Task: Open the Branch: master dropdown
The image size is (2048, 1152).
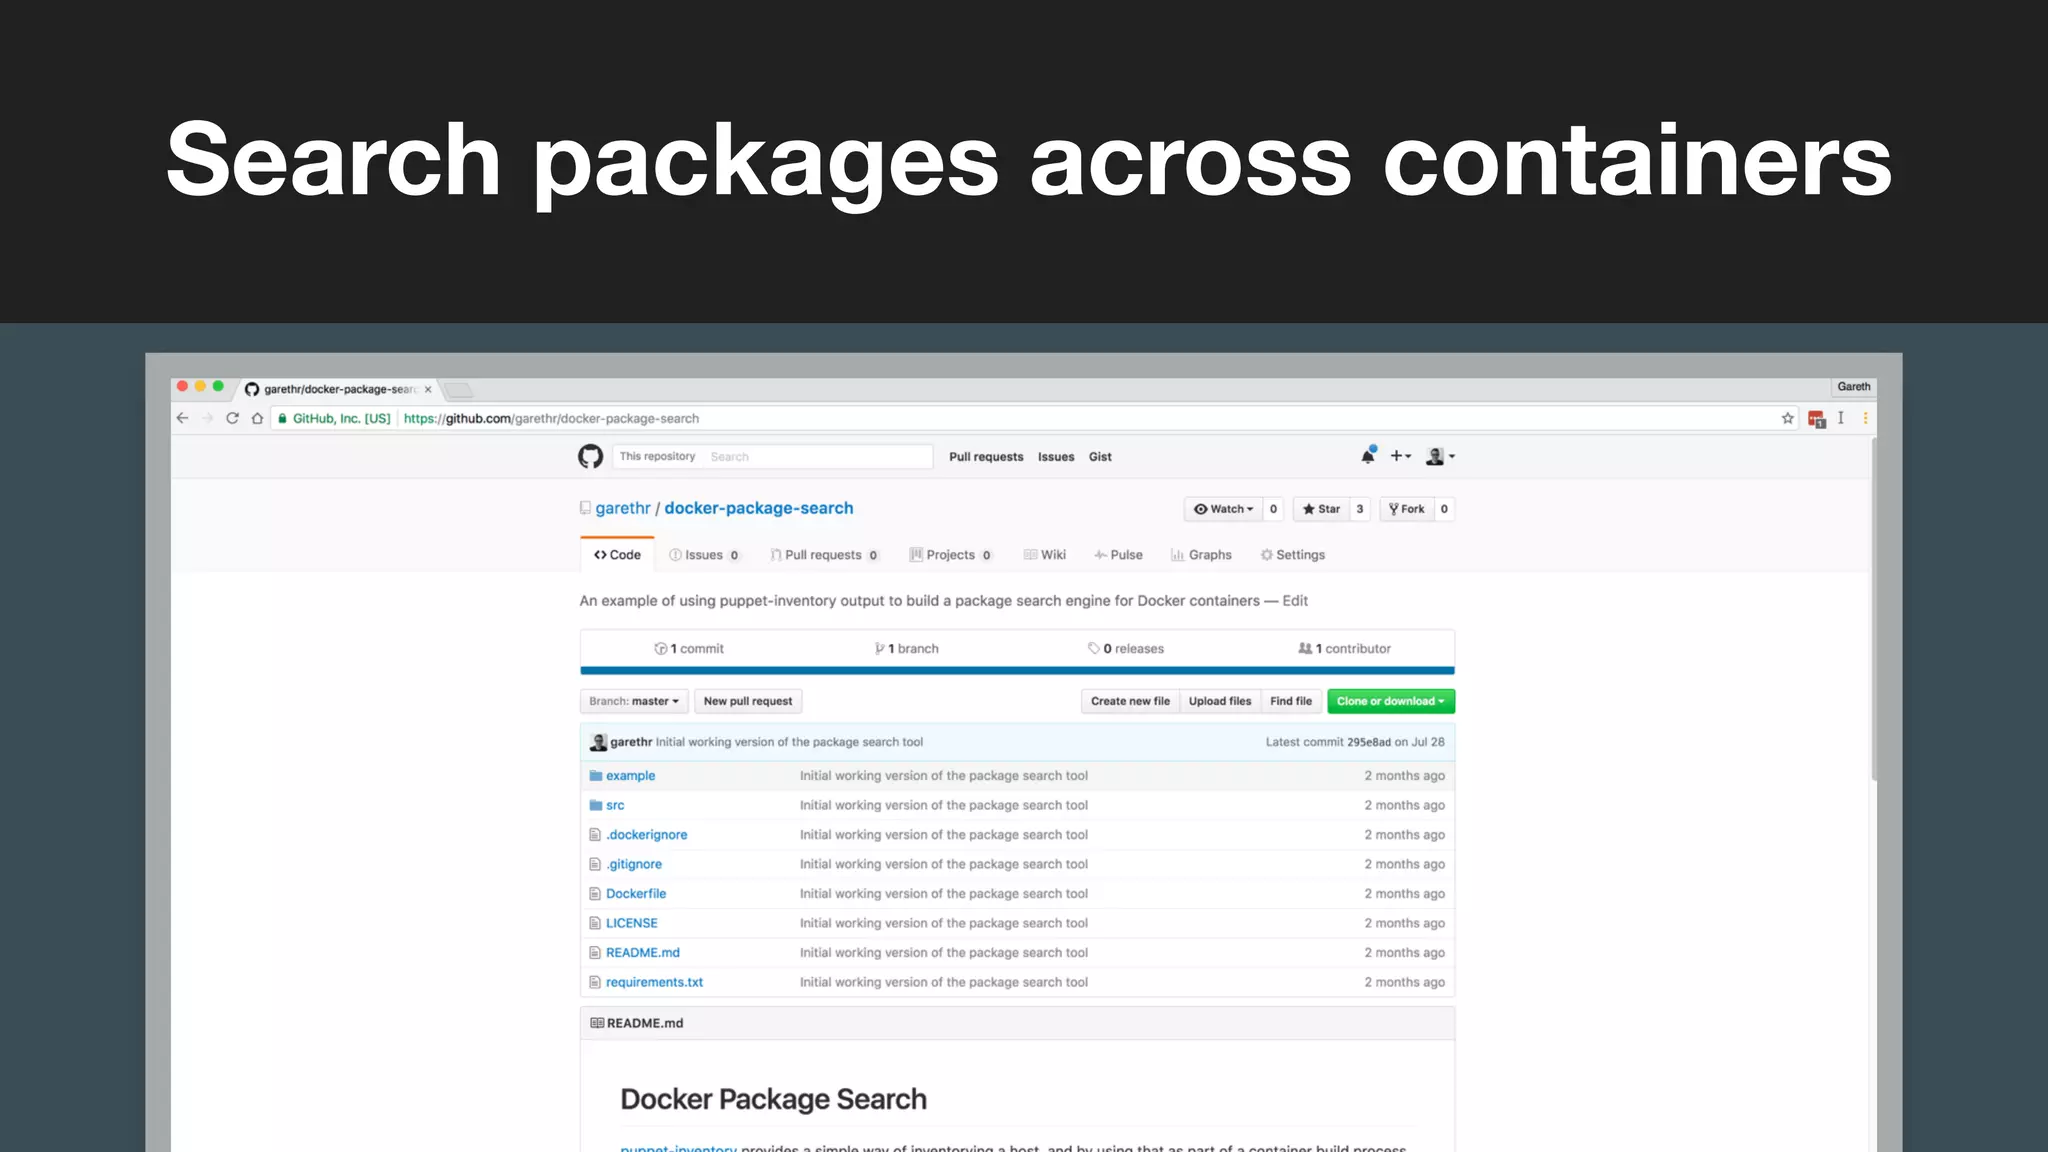Action: tap(634, 701)
